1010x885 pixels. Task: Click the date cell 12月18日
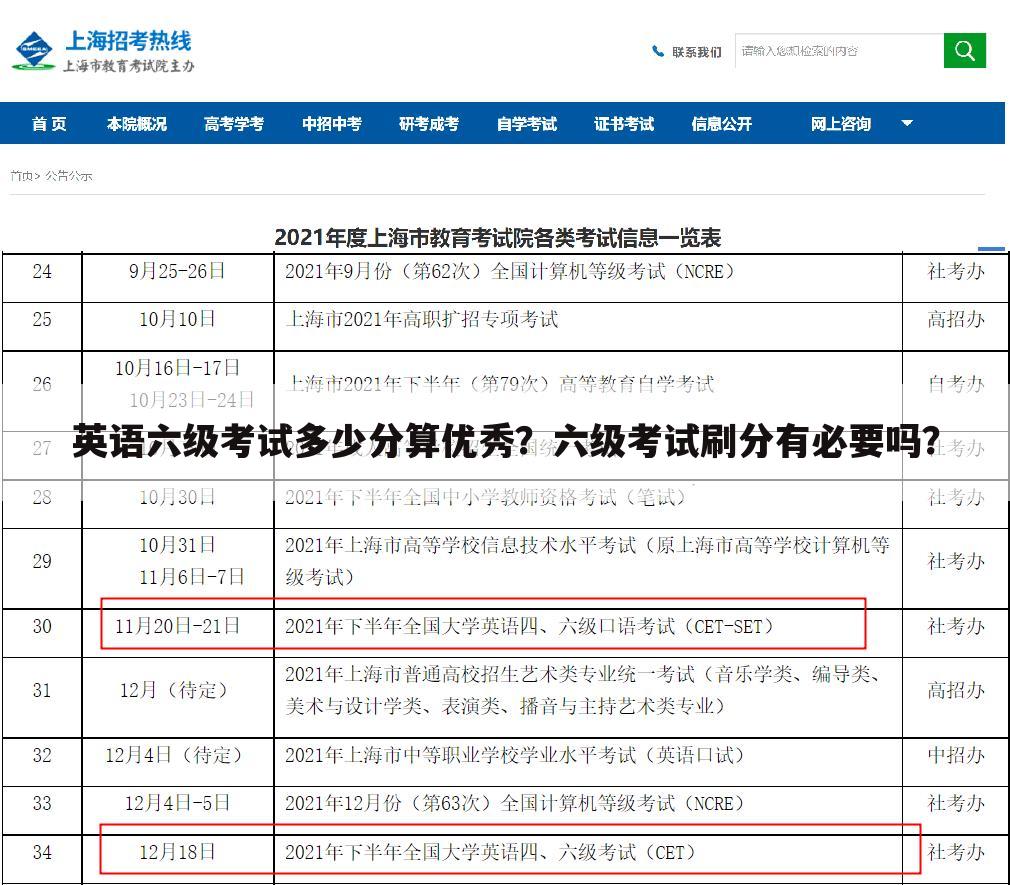[177, 852]
